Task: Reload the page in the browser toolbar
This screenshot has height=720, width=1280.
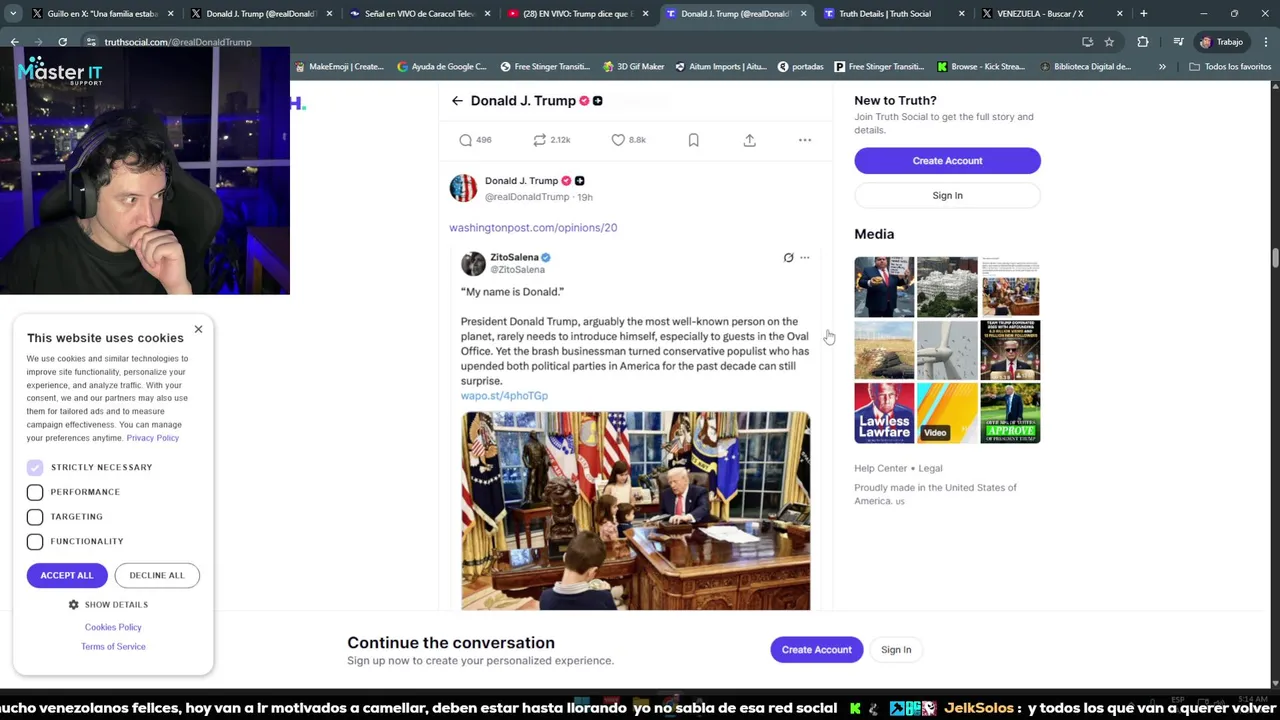Action: tap(62, 42)
